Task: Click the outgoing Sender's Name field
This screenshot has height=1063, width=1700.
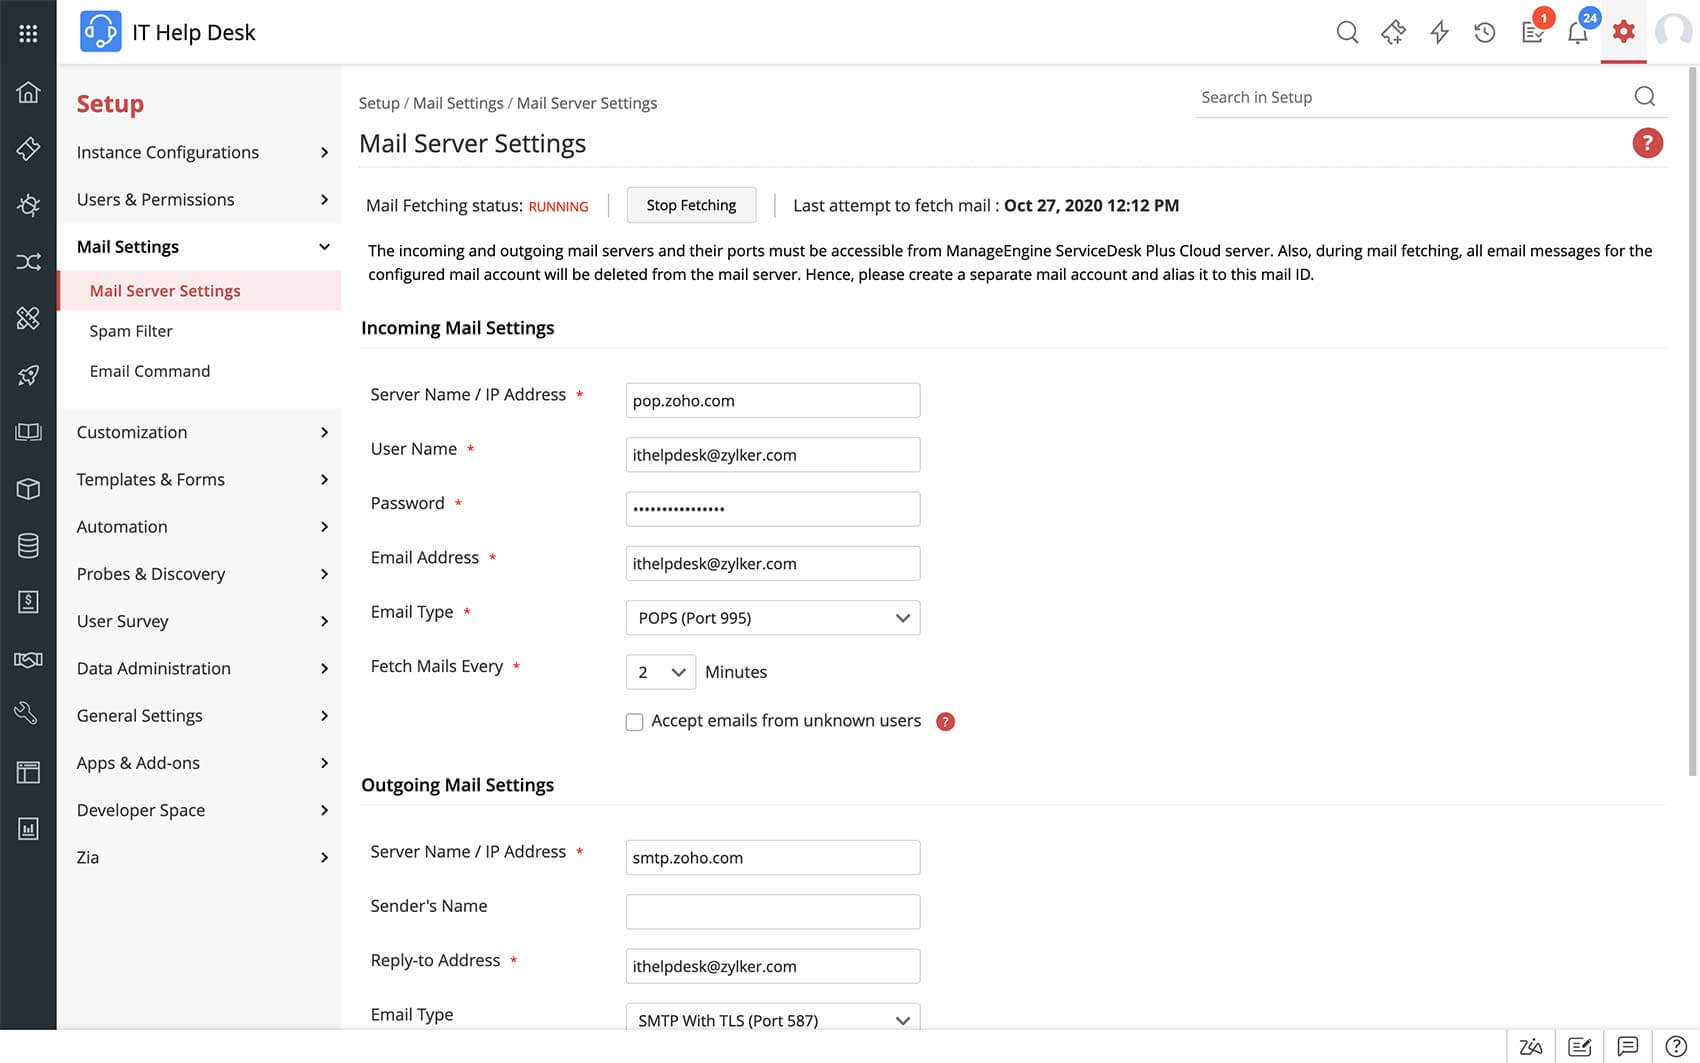Action: tap(772, 912)
